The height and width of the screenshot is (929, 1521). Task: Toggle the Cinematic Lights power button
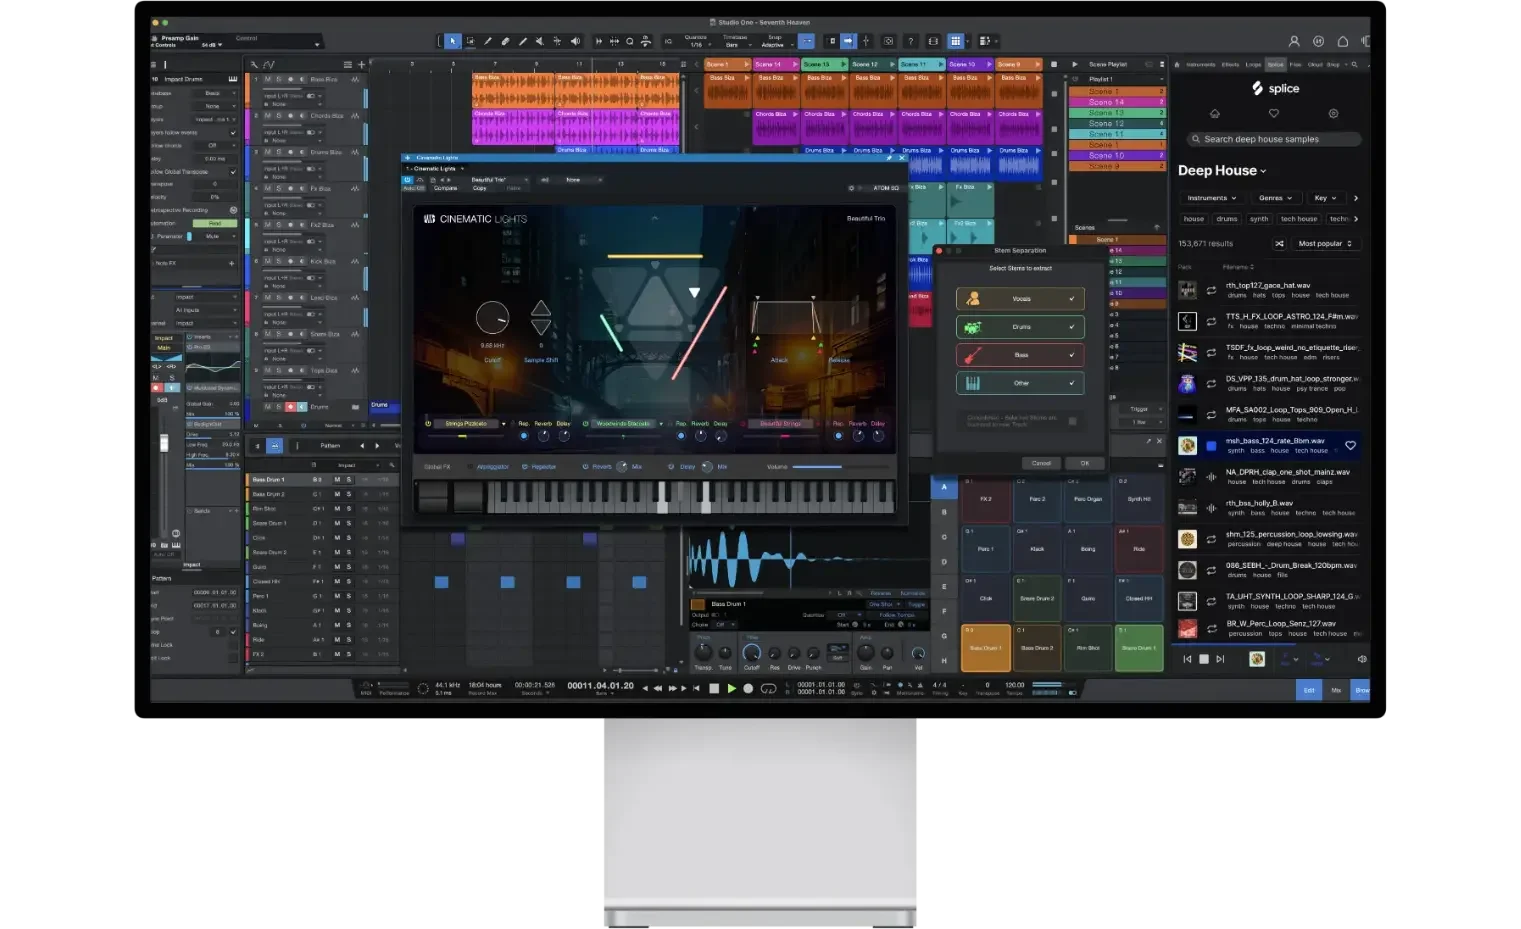point(407,180)
